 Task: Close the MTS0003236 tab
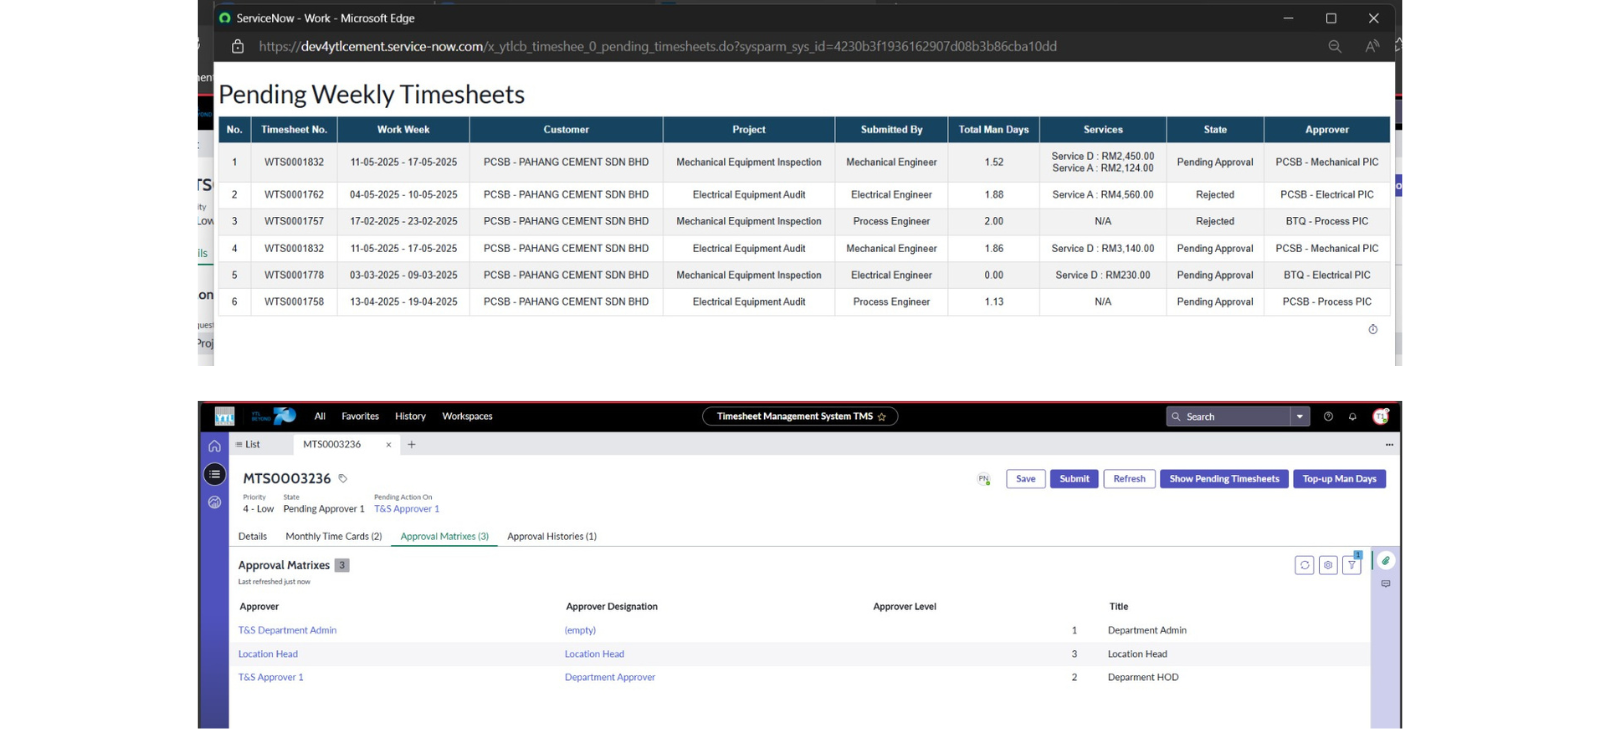pos(388,445)
